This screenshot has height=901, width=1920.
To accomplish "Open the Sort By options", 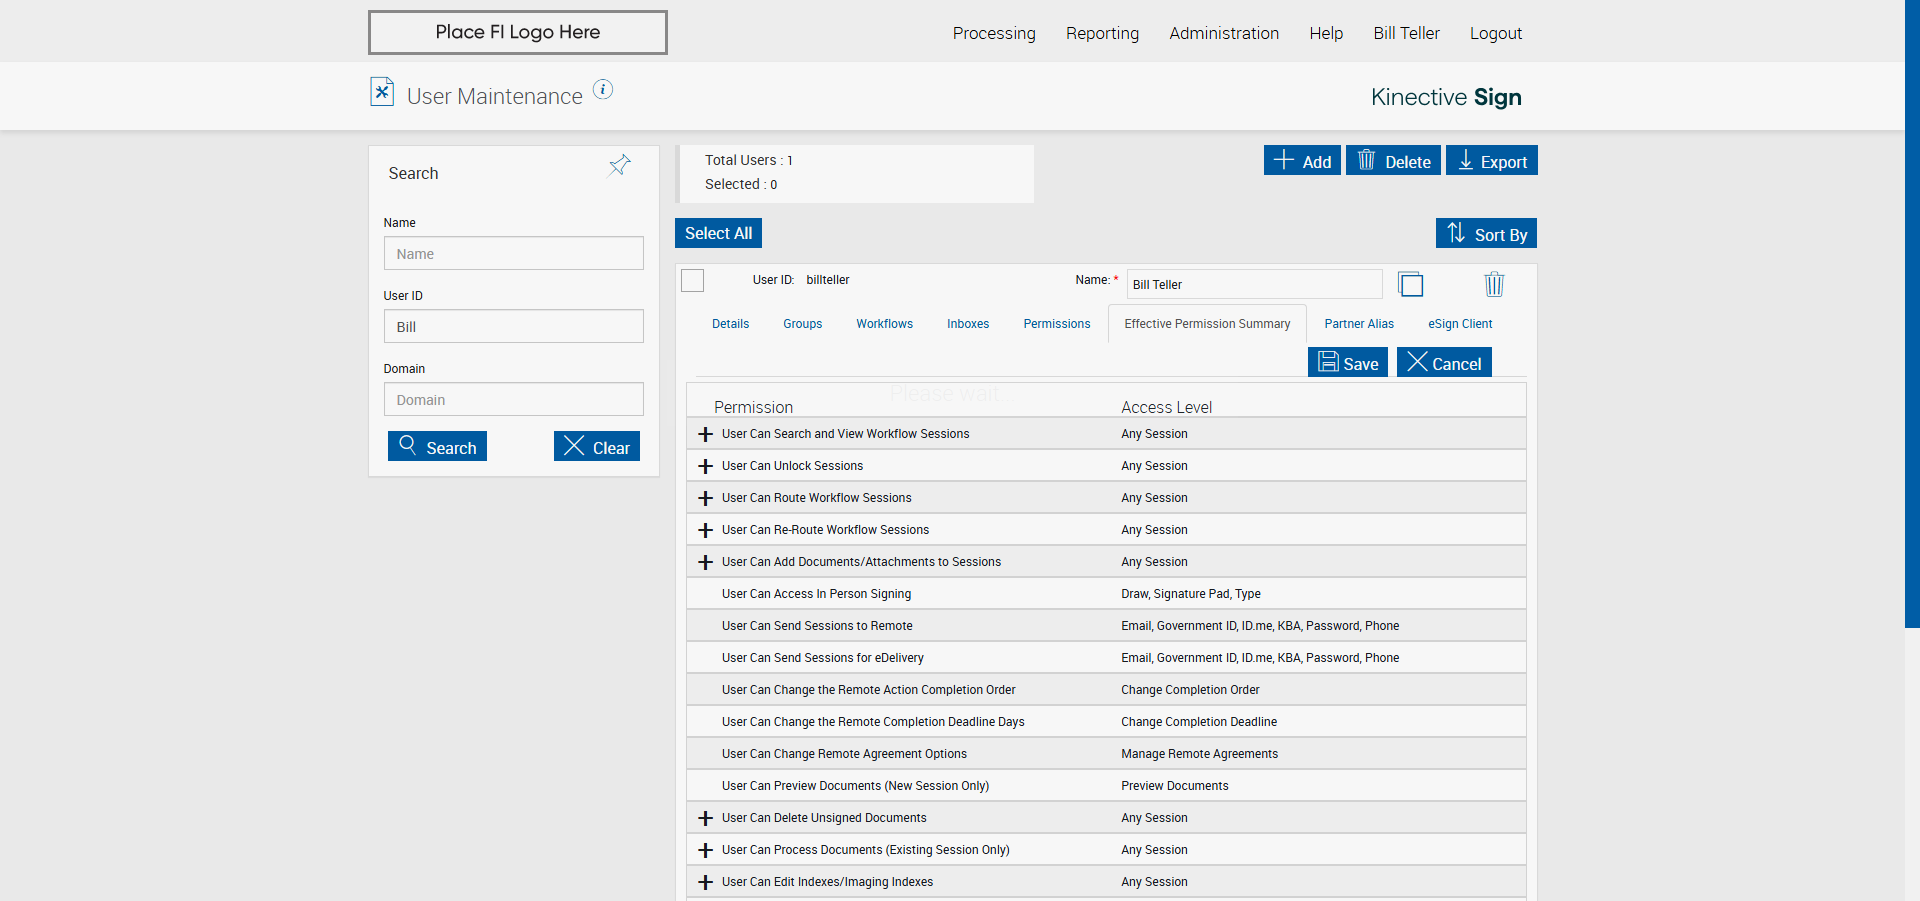I will [x=1486, y=234].
